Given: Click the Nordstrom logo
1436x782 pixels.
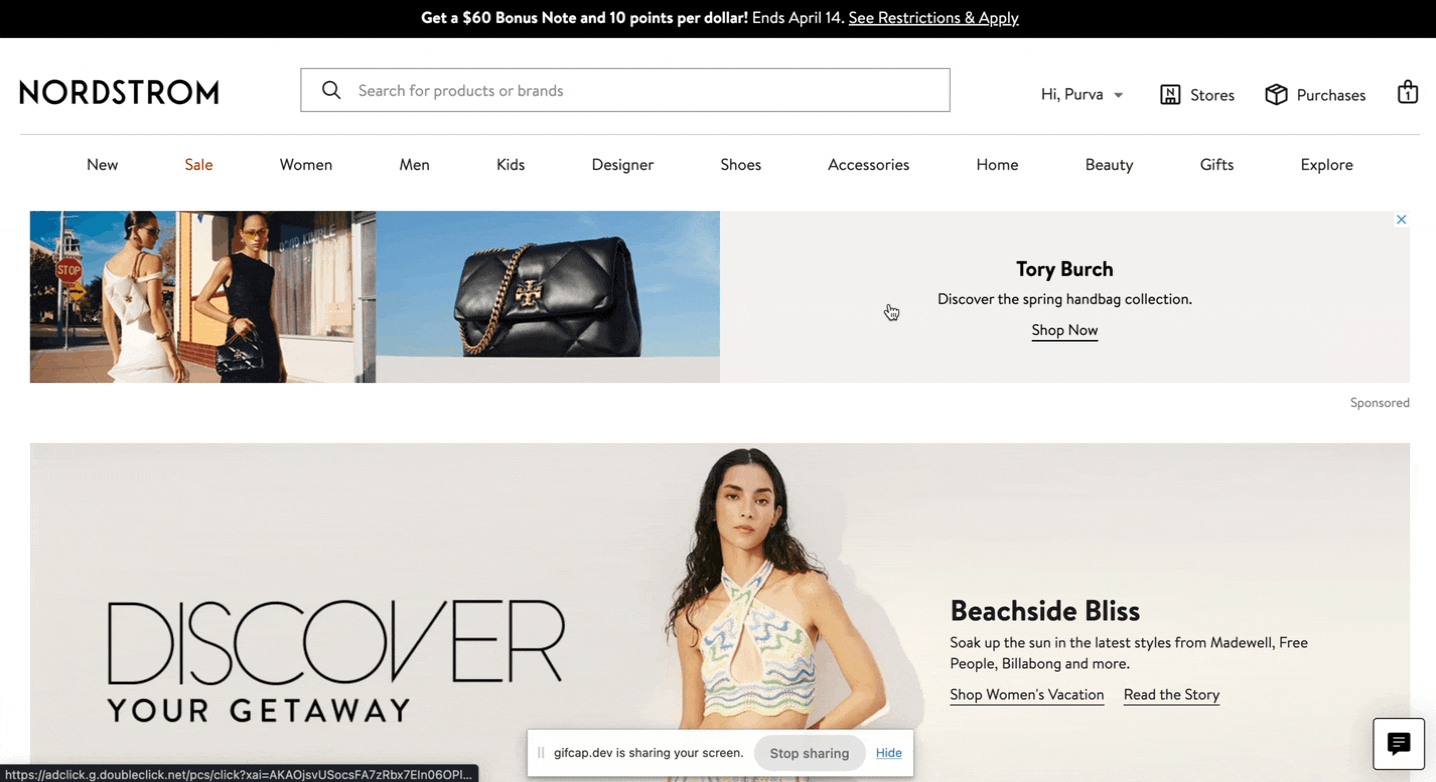Looking at the screenshot, I should click(119, 92).
